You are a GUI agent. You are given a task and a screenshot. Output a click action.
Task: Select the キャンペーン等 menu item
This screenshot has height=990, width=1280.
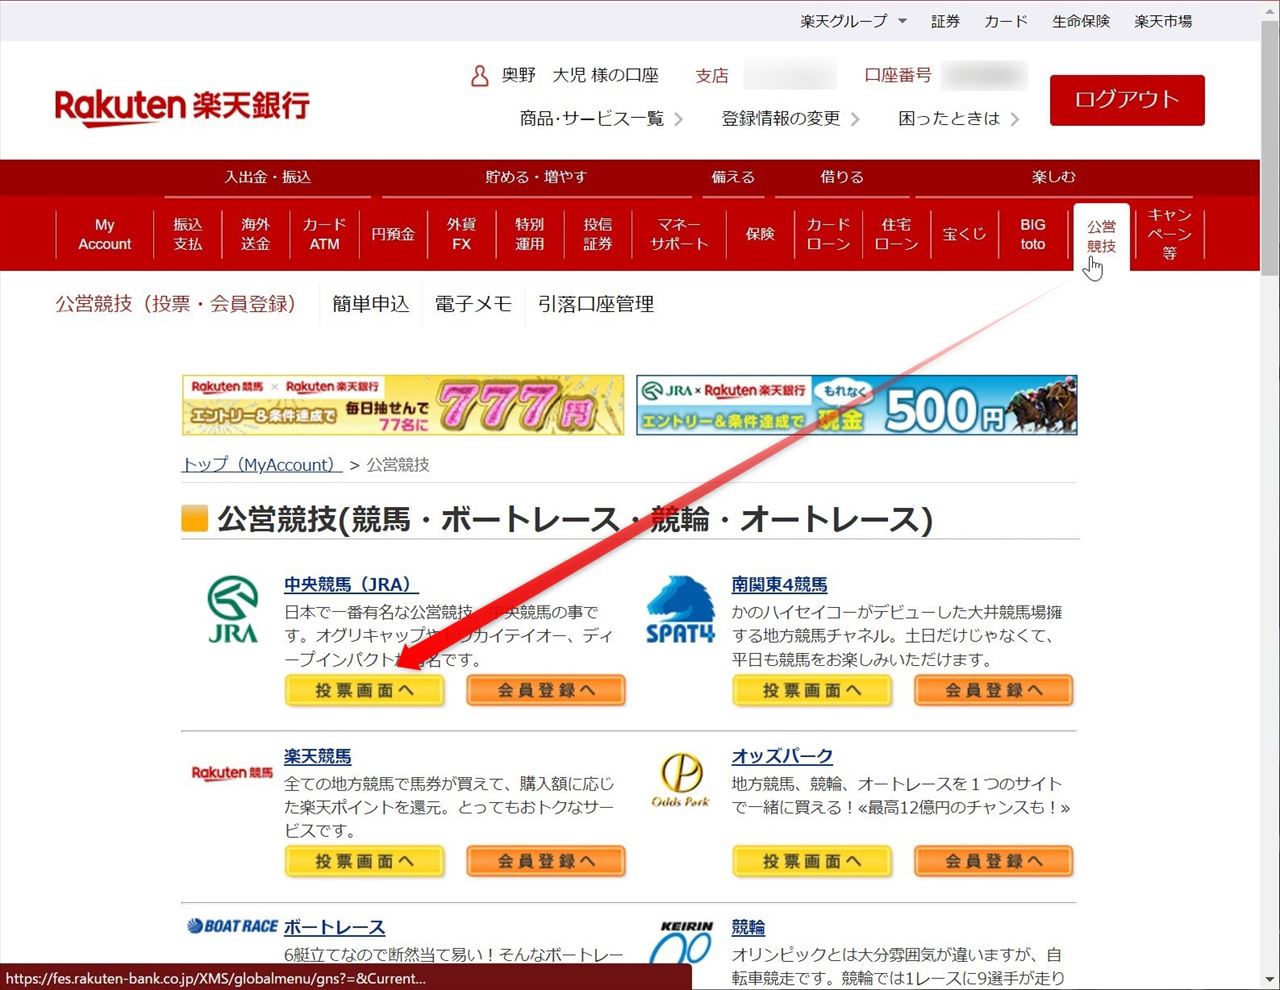[x=1169, y=234]
